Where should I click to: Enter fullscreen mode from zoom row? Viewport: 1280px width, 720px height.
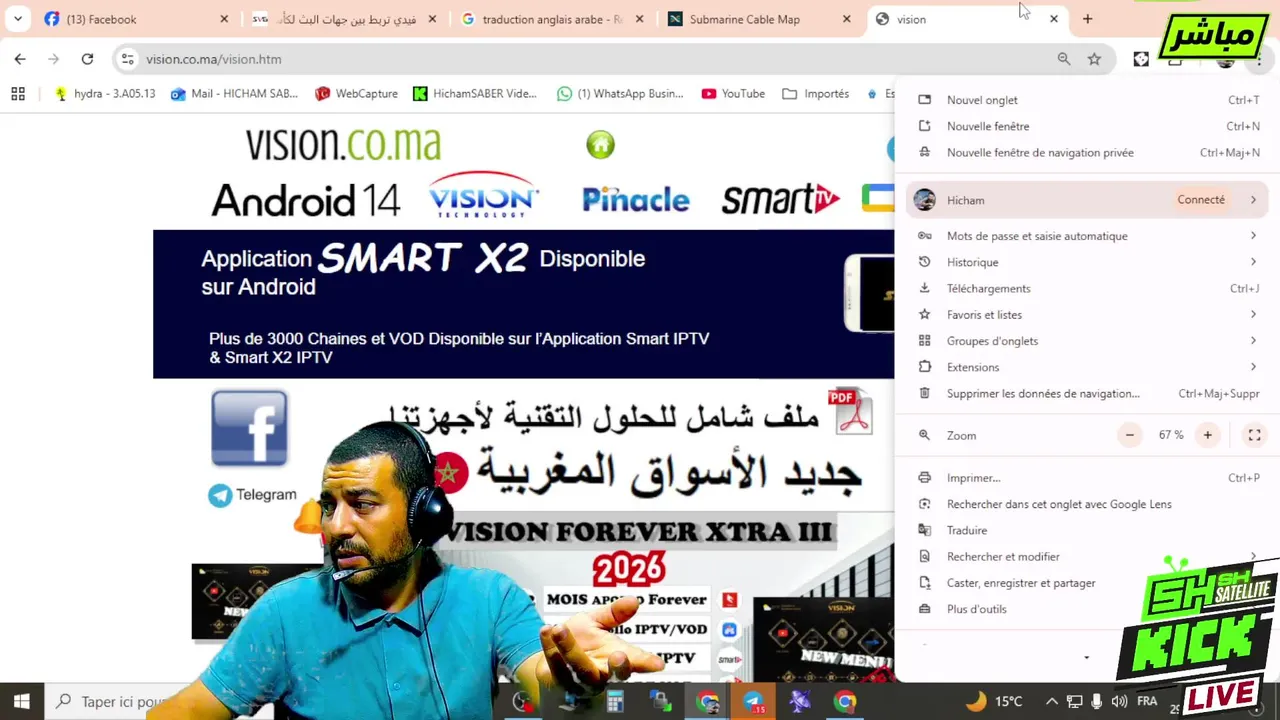tap(1254, 435)
